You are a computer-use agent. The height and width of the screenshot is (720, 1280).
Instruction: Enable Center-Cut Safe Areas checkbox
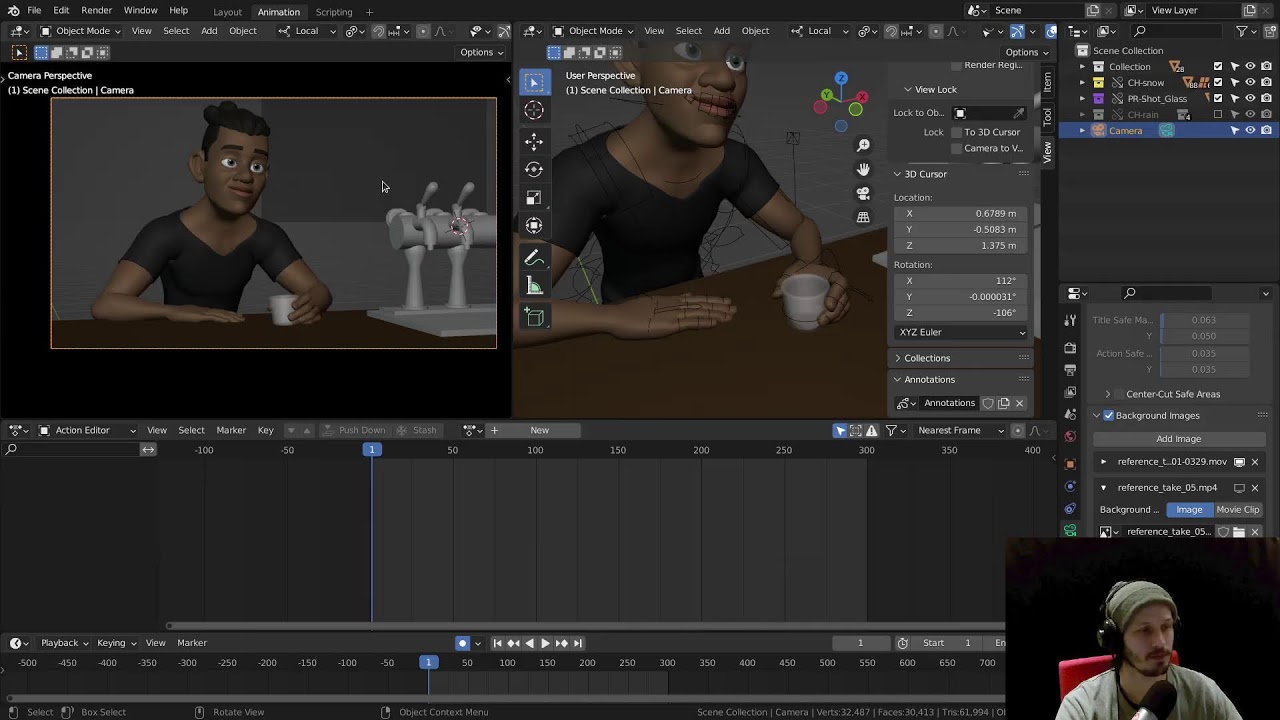tap(1119, 394)
